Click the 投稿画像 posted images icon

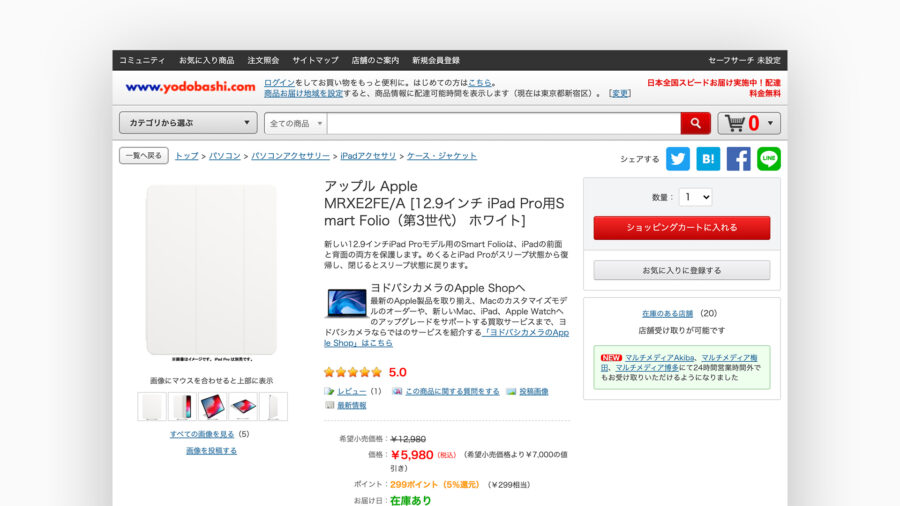click(511, 391)
